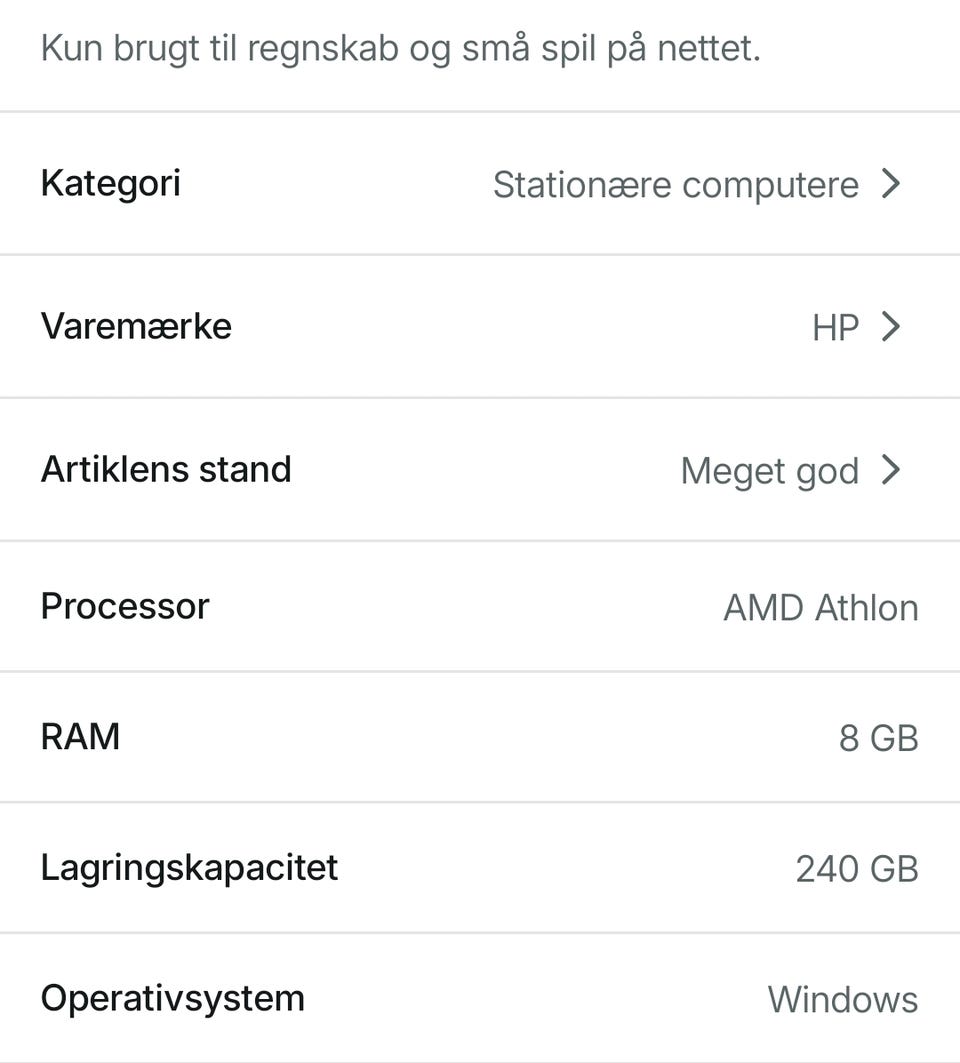The width and height of the screenshot is (960, 1063).
Task: Tap the 8 GB value
Action: coord(878,738)
